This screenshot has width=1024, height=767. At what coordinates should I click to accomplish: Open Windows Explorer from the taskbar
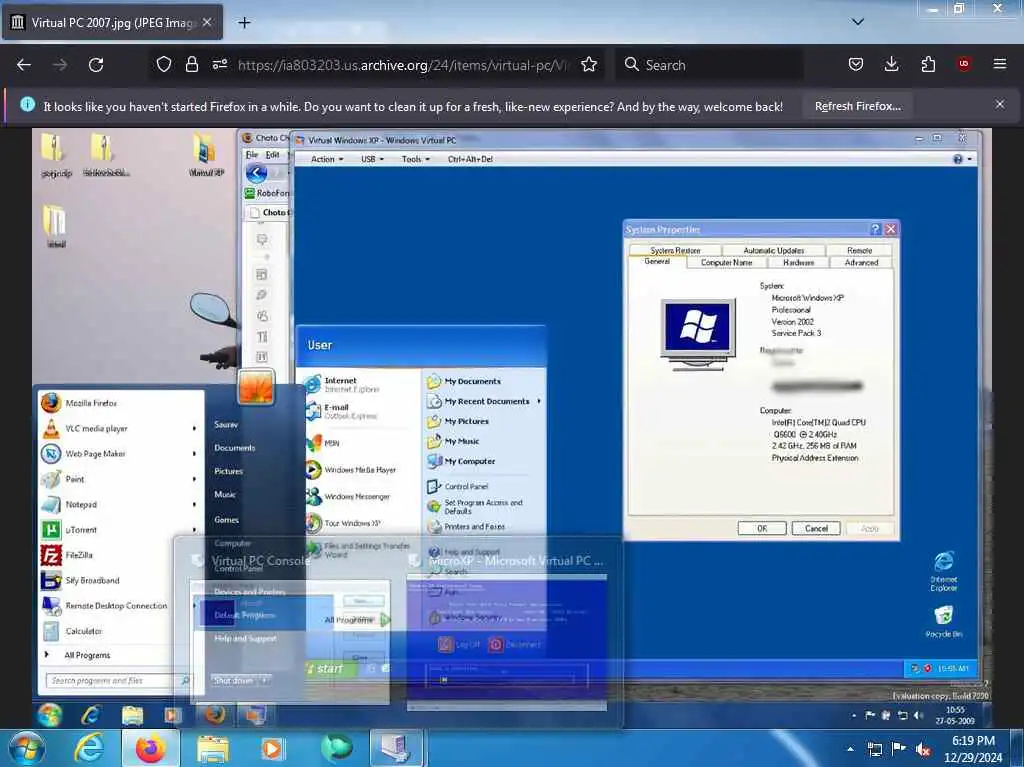pos(213,748)
